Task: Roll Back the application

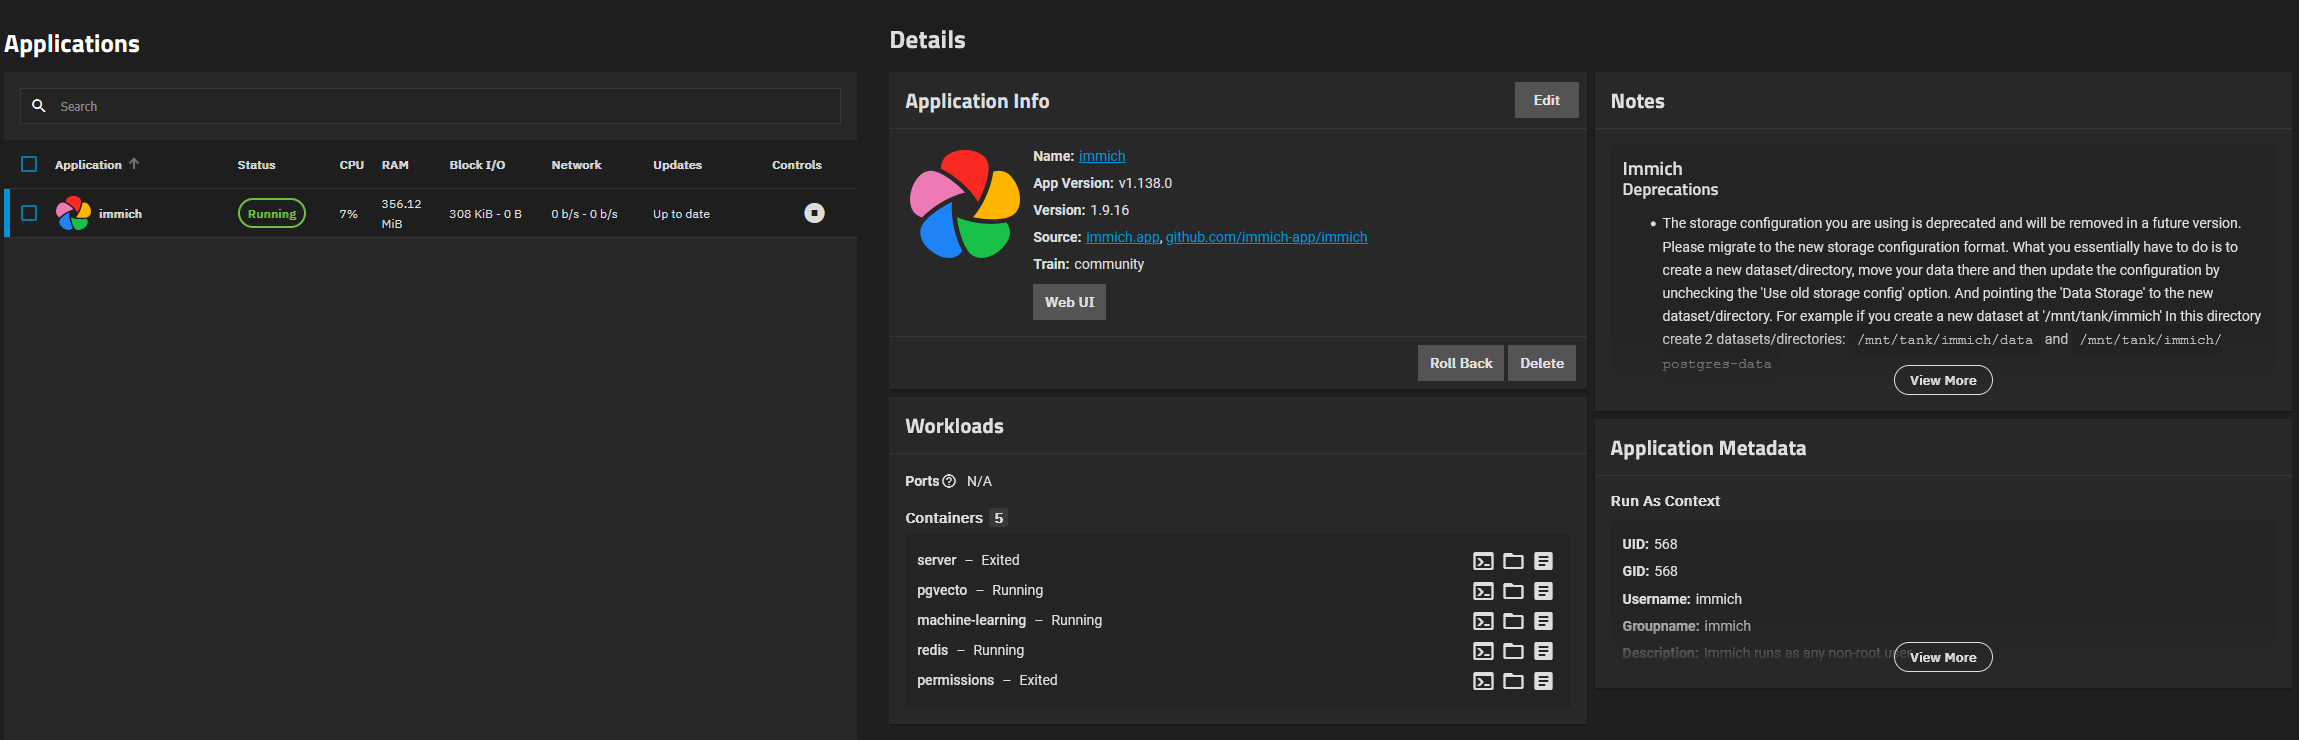Action: (x=1460, y=363)
